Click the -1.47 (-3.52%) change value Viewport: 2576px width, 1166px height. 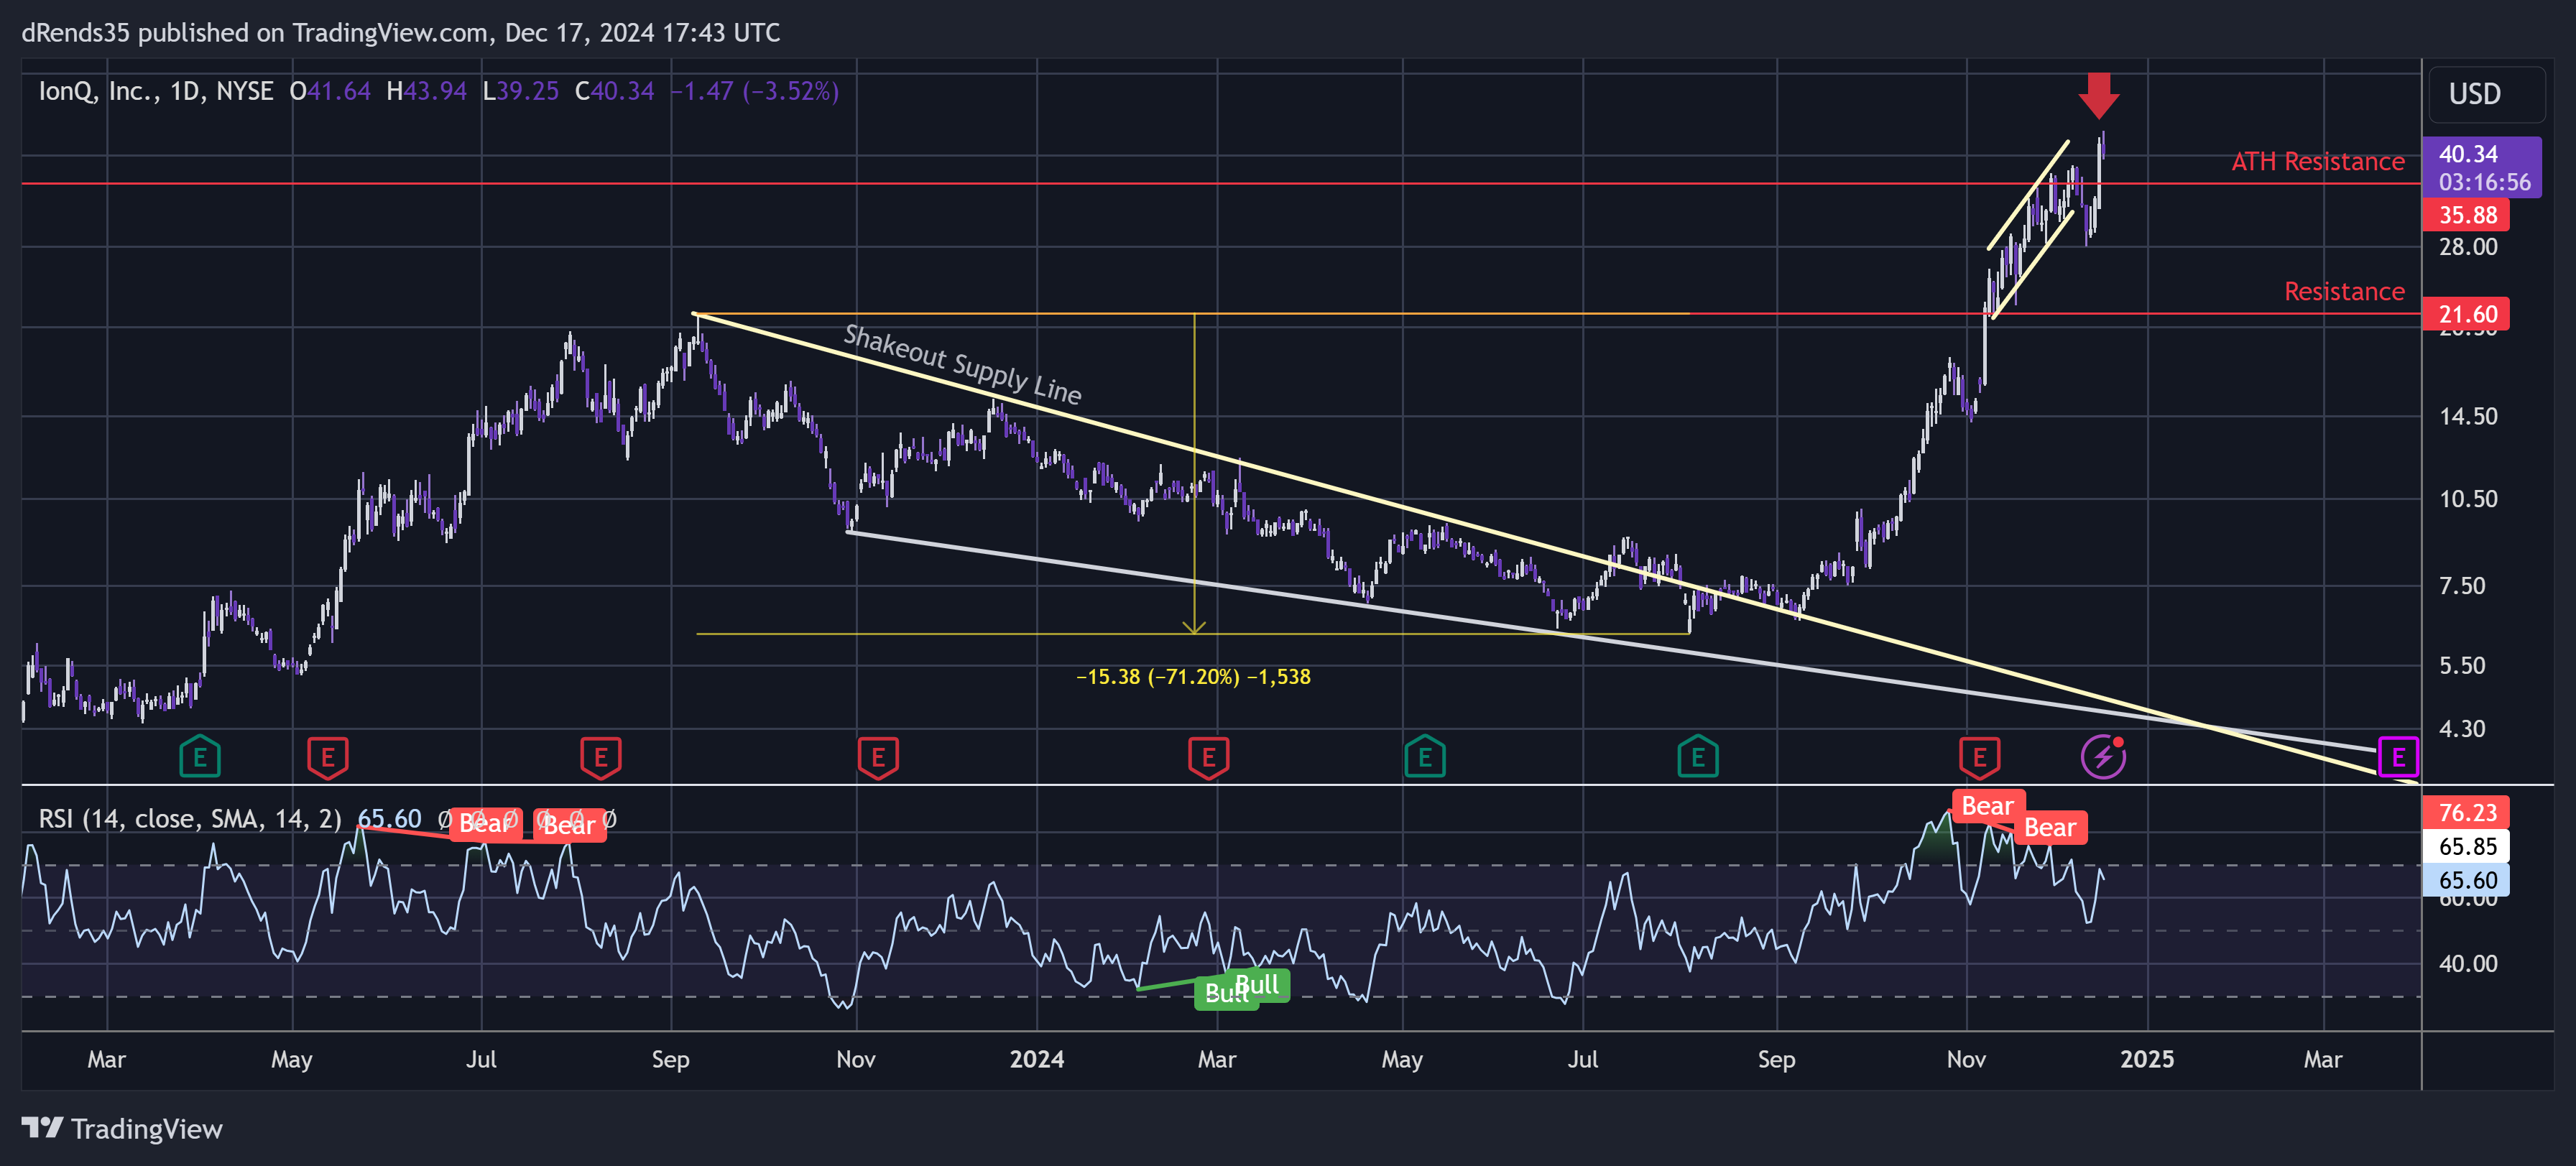click(754, 91)
